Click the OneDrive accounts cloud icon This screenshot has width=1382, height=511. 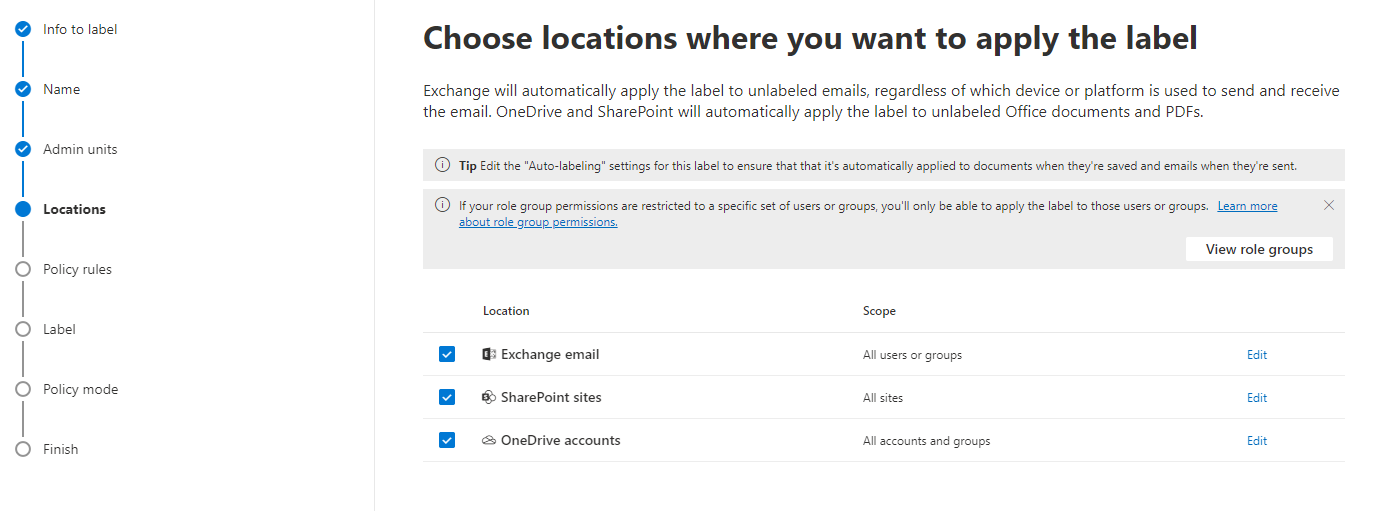489,440
